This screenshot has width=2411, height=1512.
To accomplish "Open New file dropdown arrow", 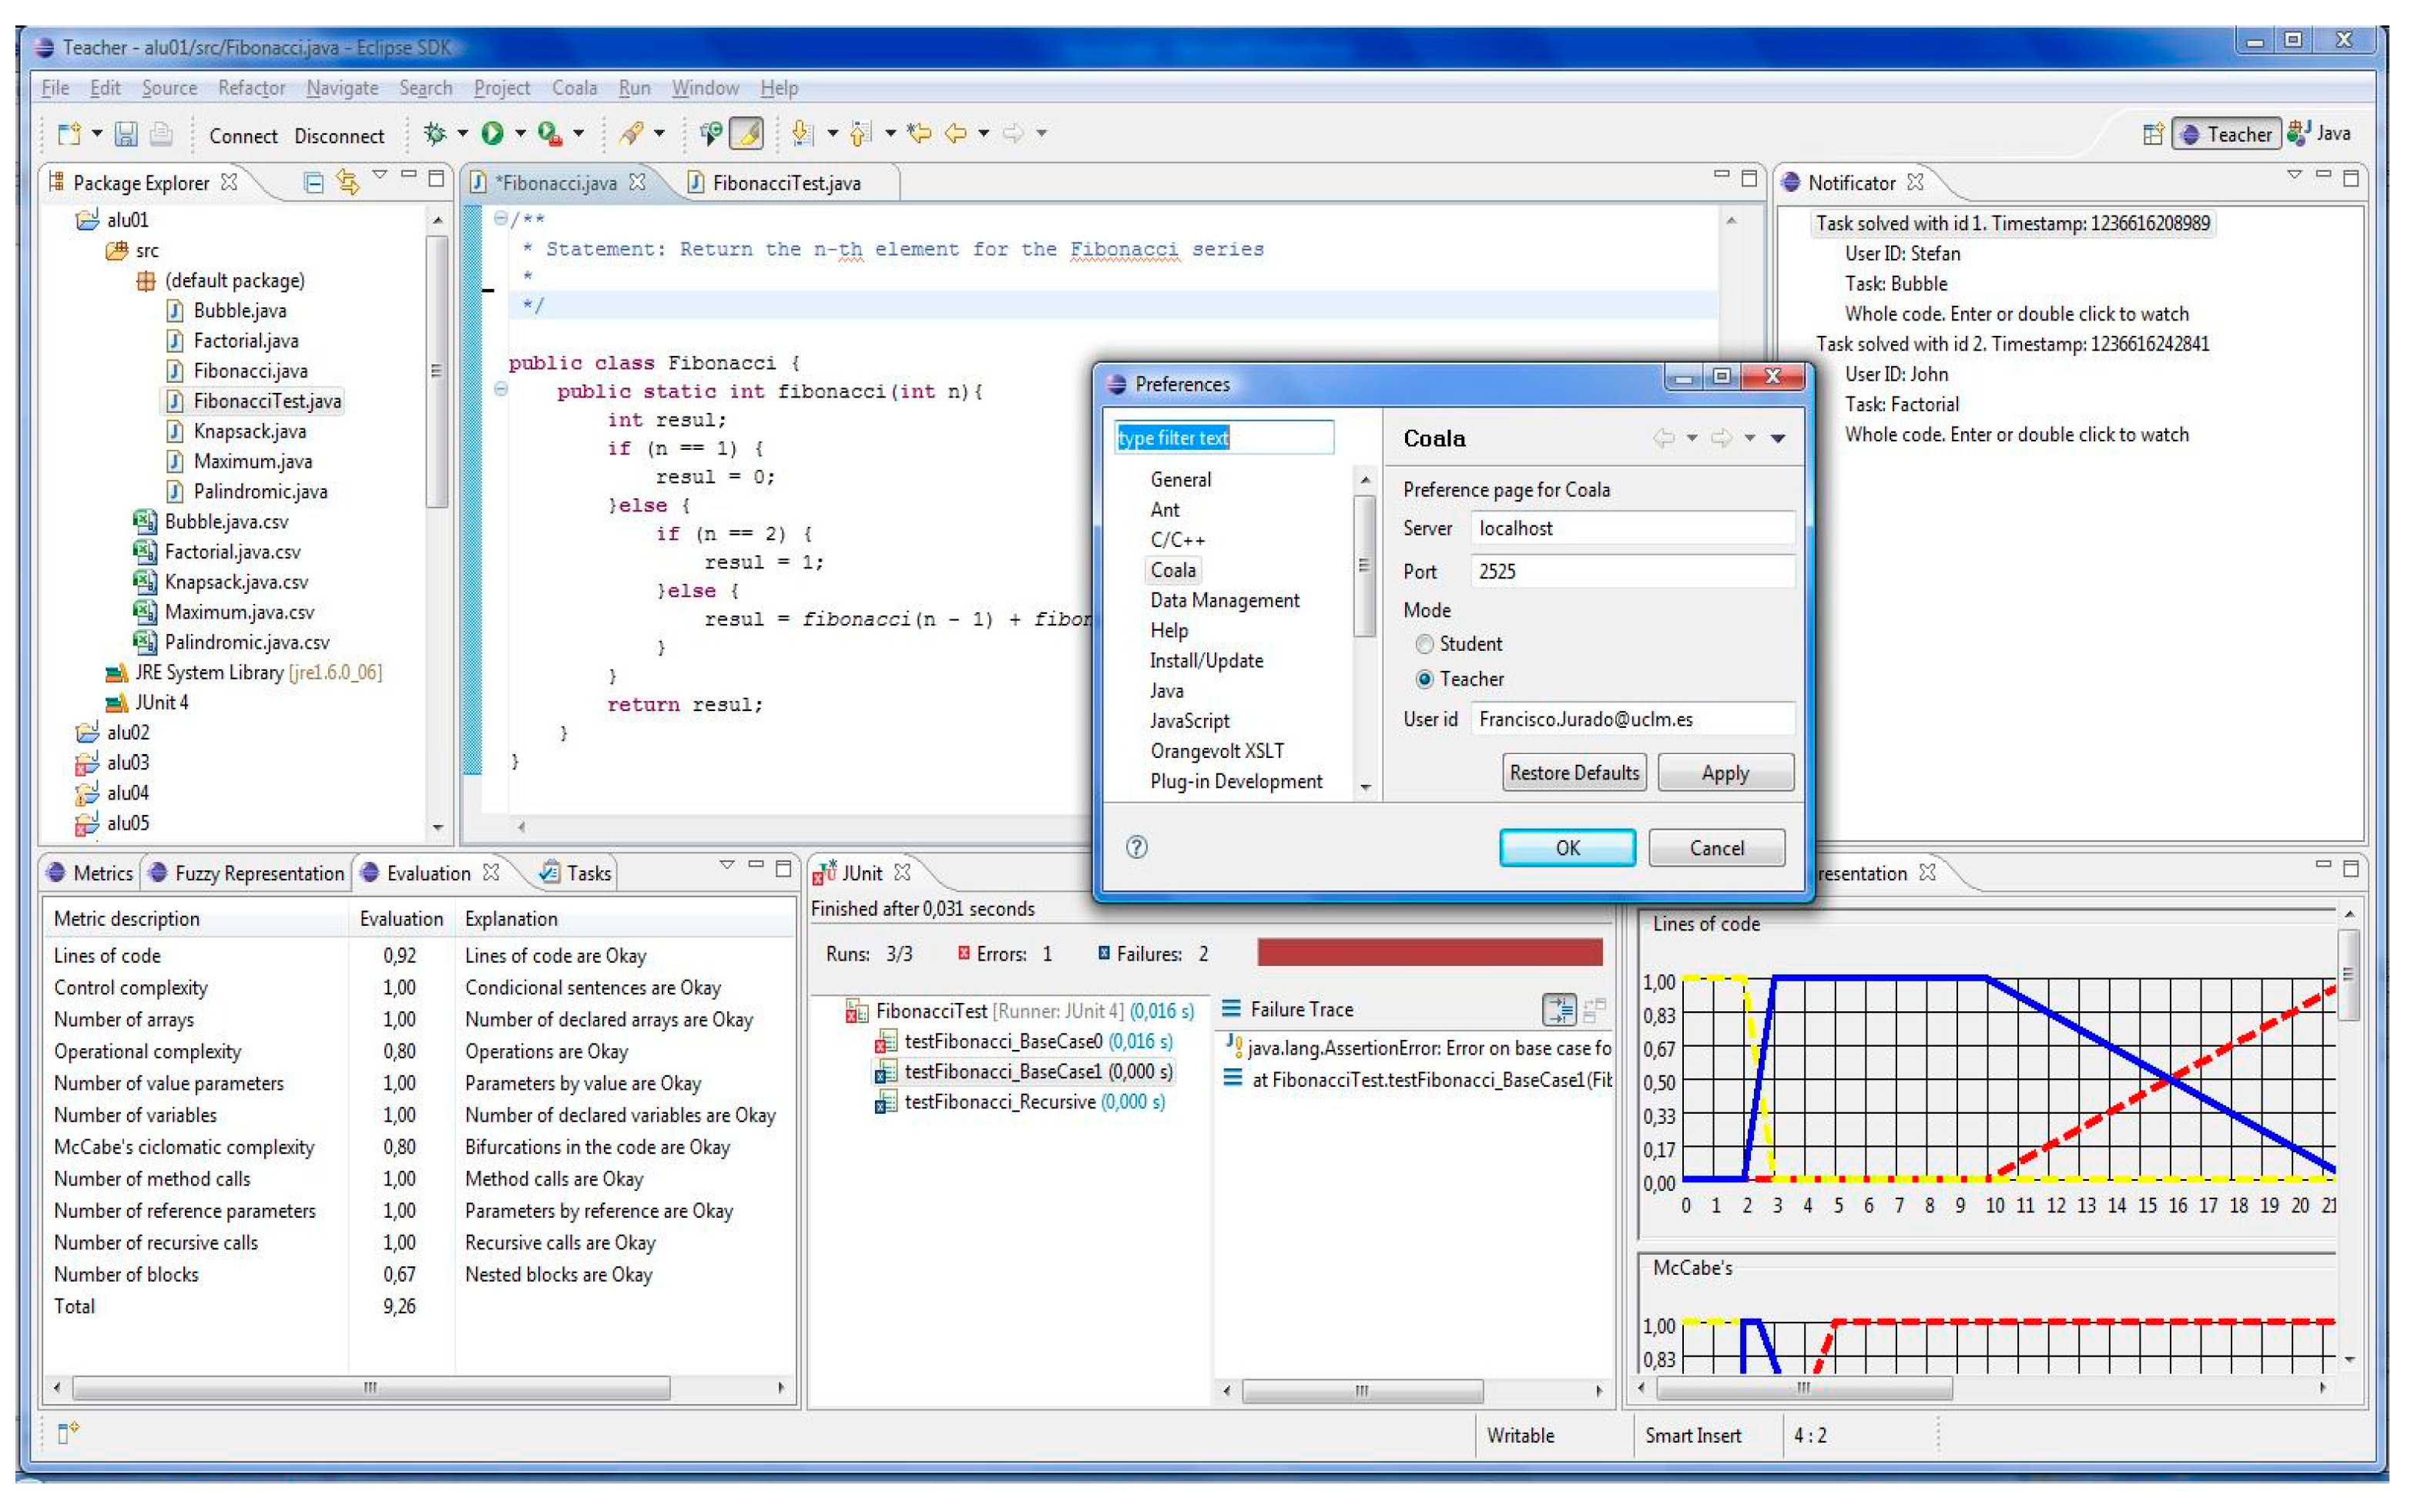I will [x=97, y=133].
